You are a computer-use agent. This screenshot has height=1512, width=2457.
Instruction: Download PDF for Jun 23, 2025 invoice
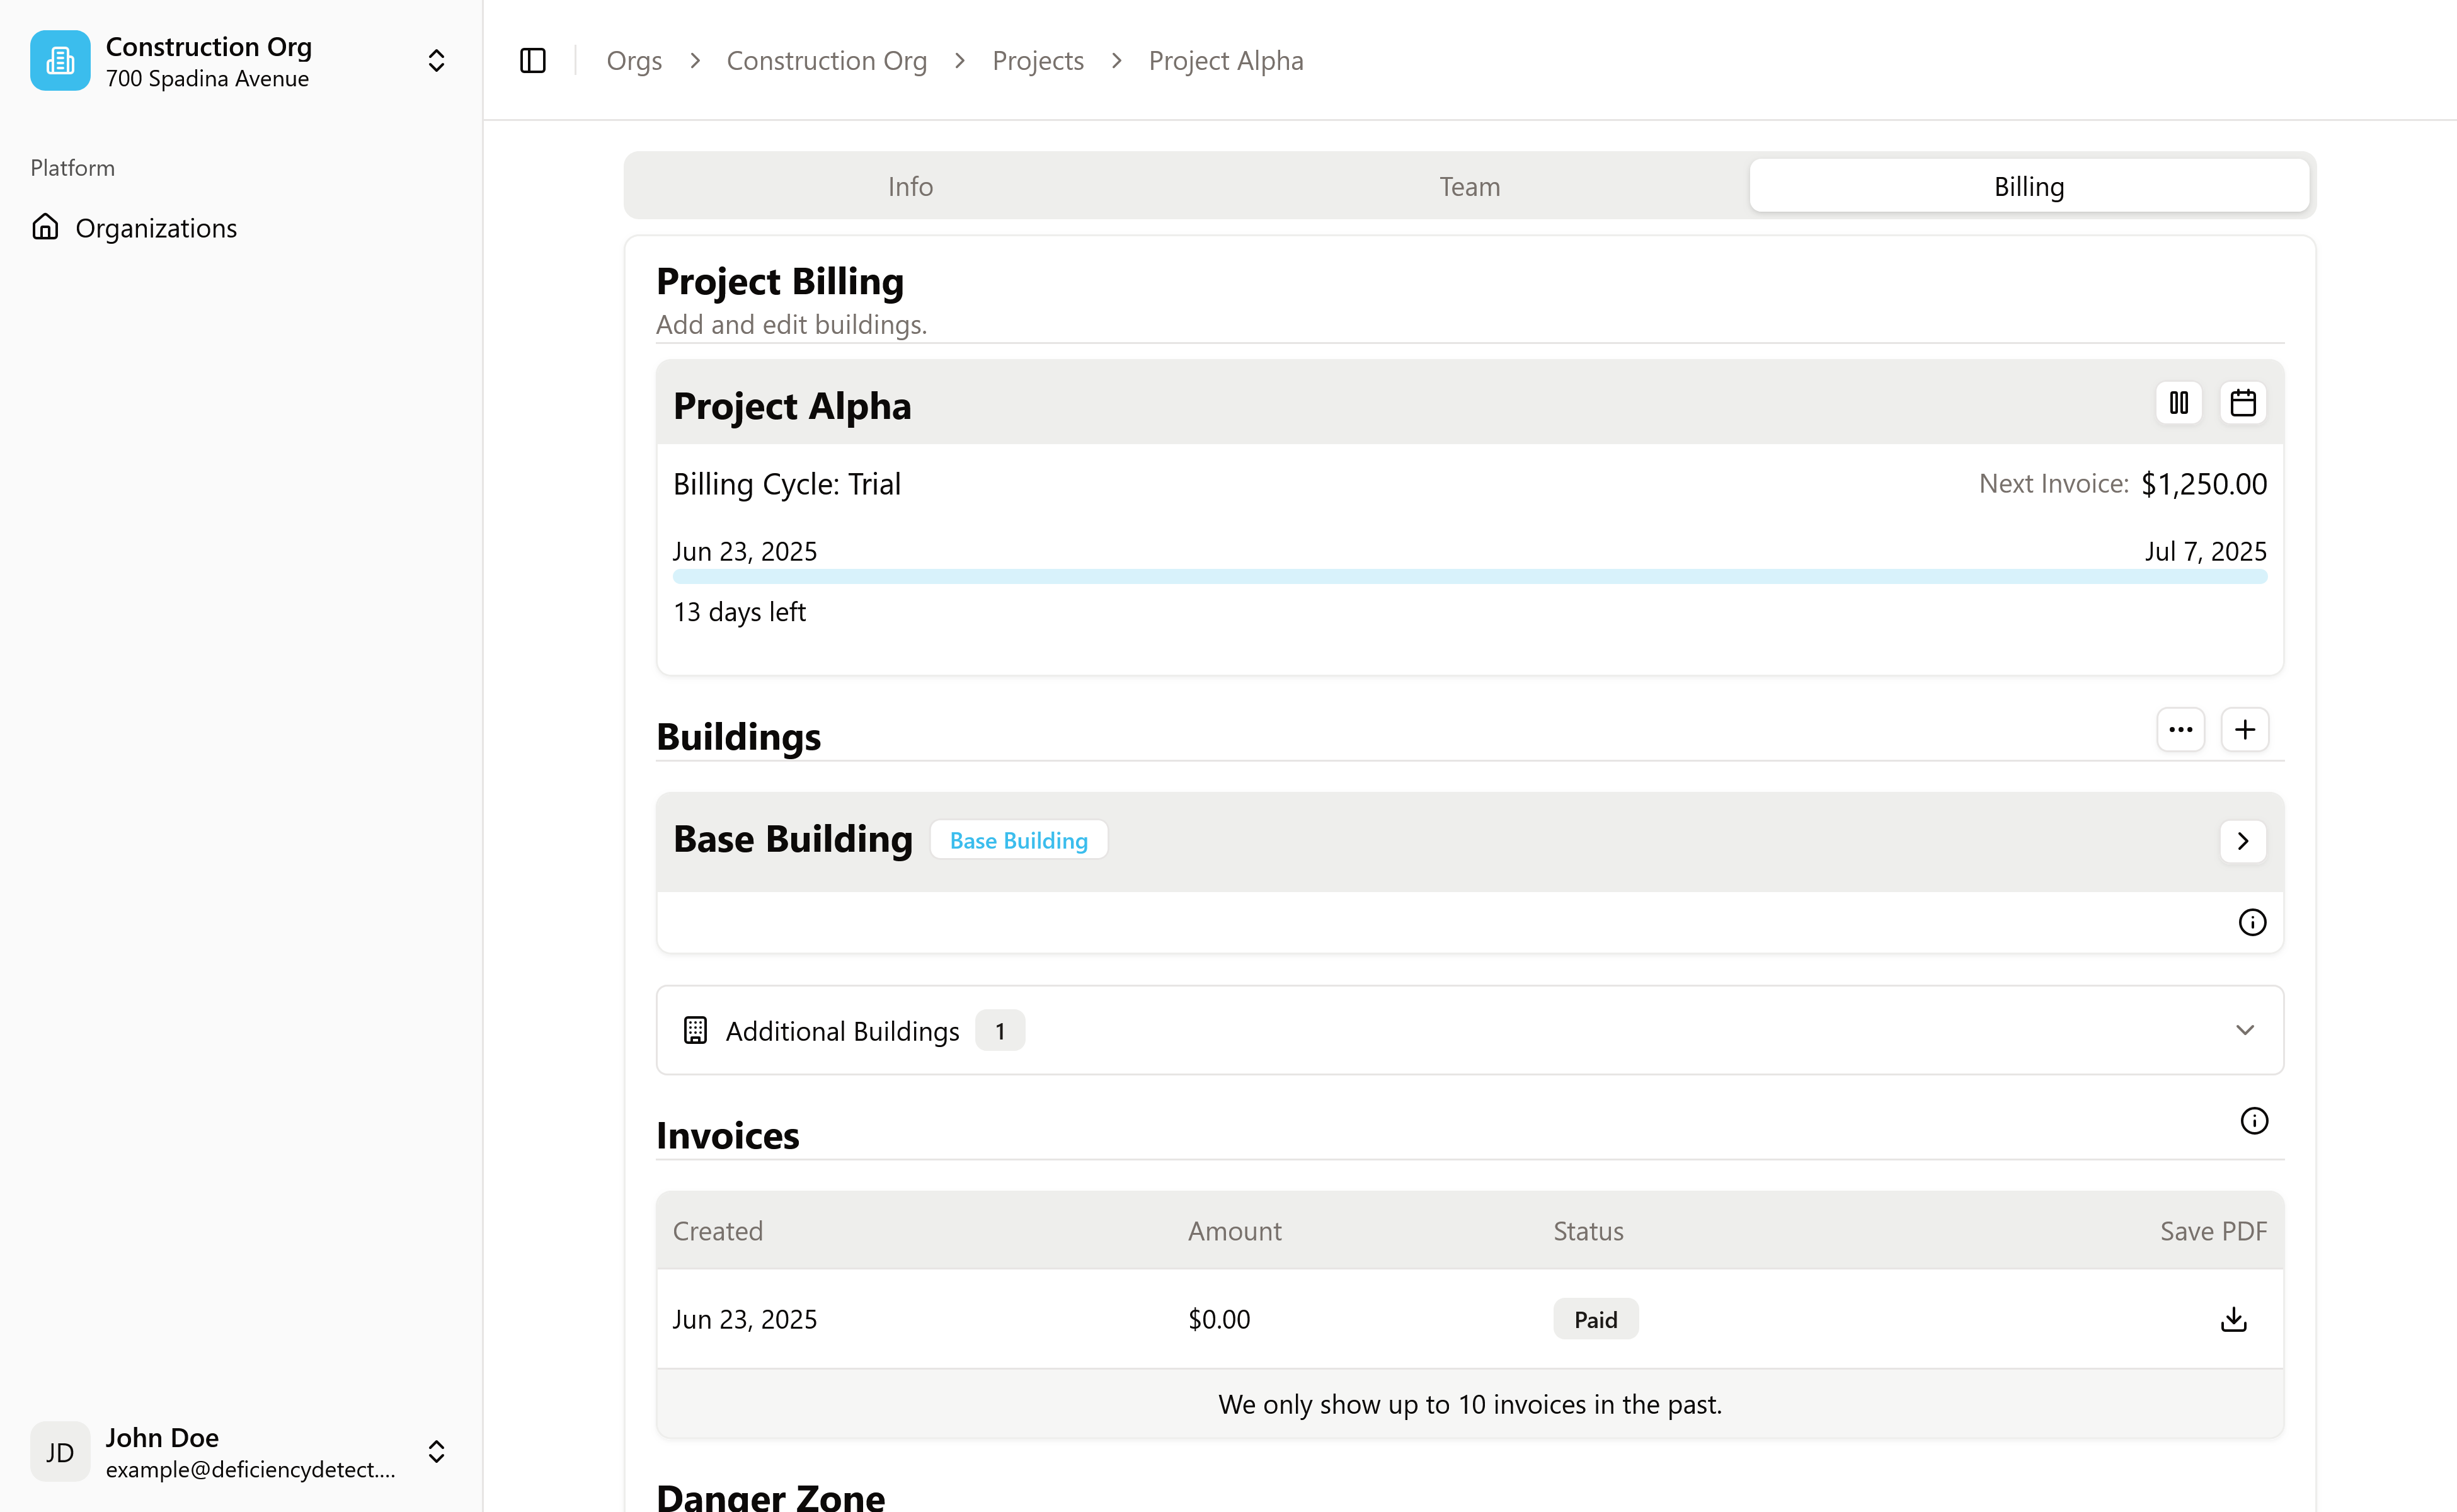pos(2234,1319)
